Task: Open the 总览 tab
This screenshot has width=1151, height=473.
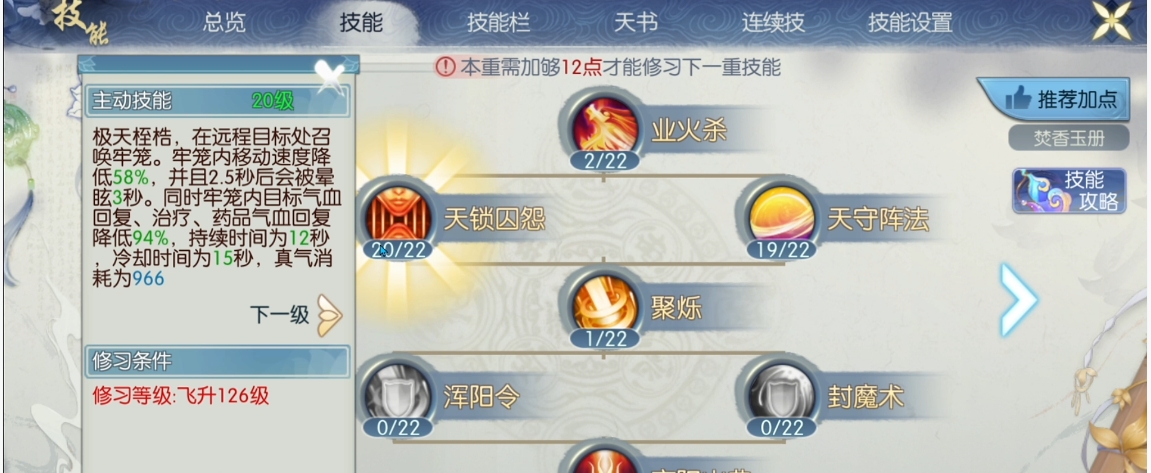Action: pyautogui.click(x=225, y=23)
